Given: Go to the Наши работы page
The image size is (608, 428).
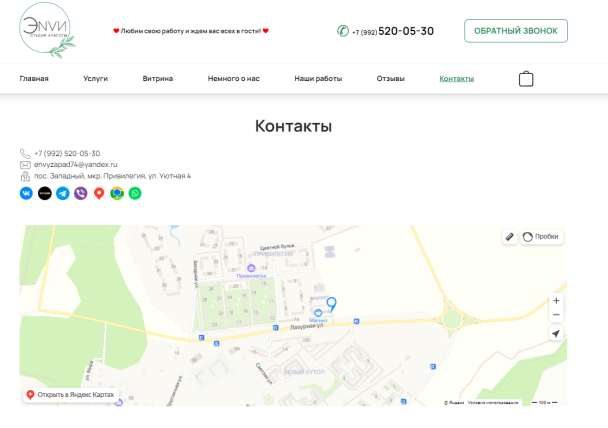Looking at the screenshot, I should [318, 78].
